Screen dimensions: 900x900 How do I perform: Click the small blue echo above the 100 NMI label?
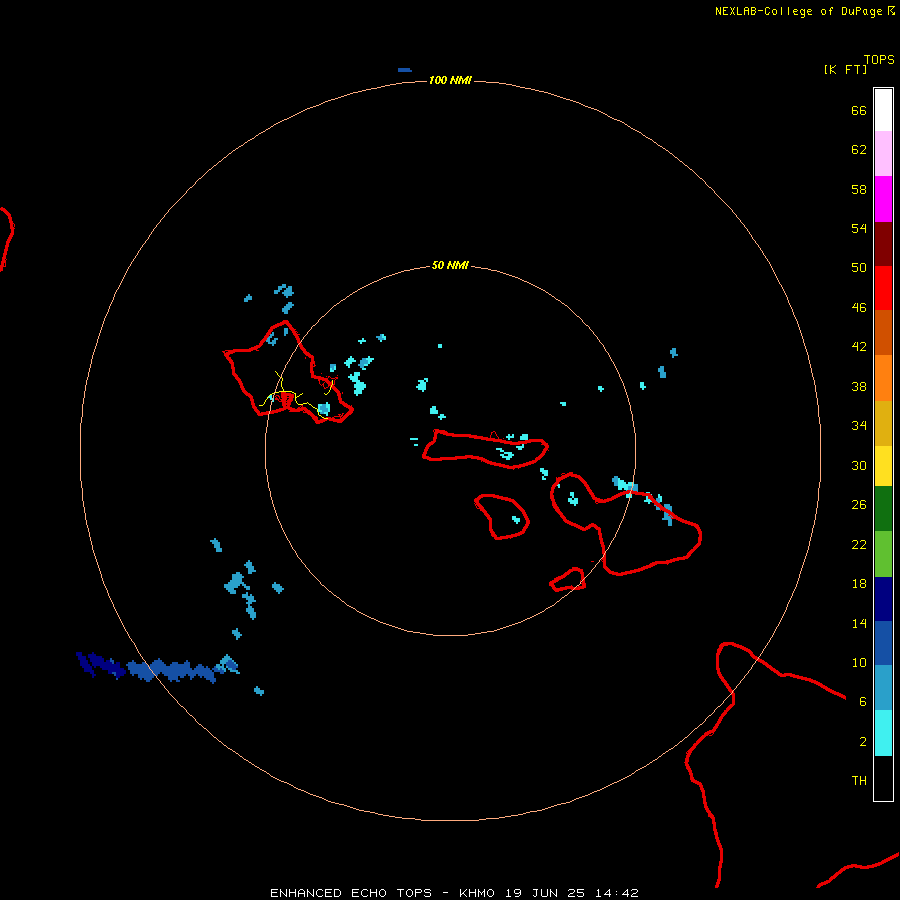405,70
